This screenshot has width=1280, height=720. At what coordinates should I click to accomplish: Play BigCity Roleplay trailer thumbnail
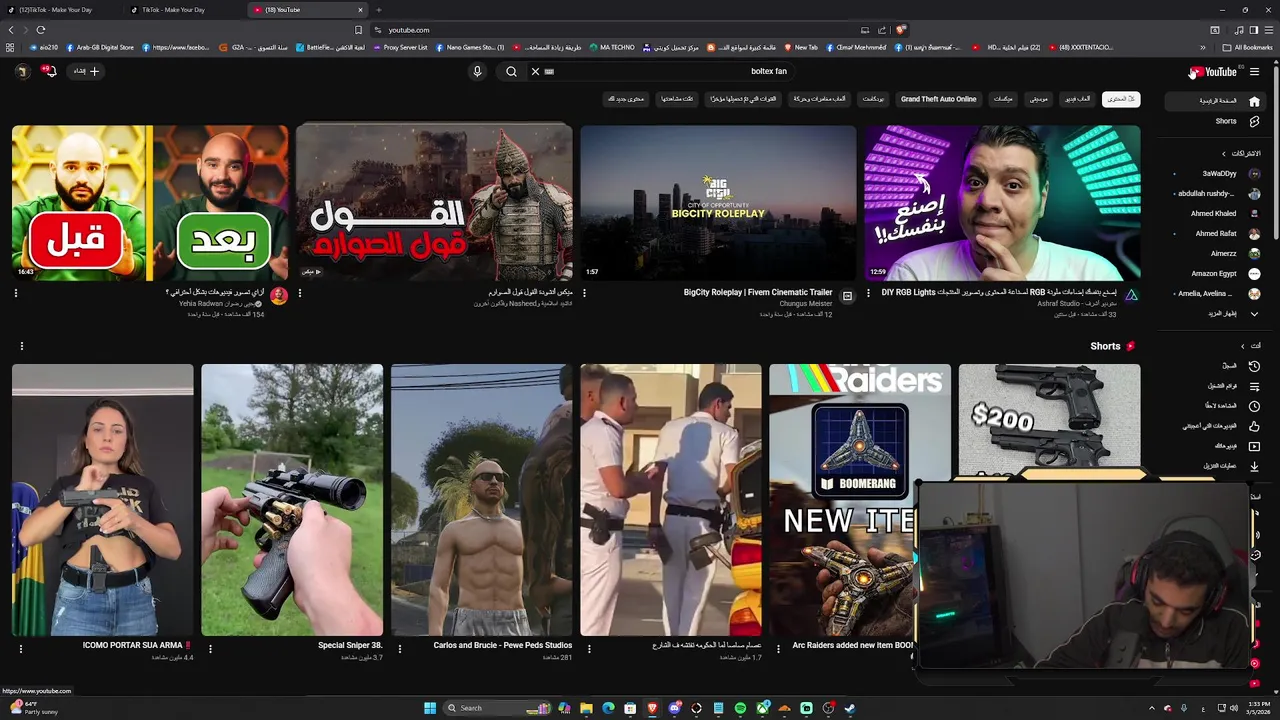tap(718, 203)
